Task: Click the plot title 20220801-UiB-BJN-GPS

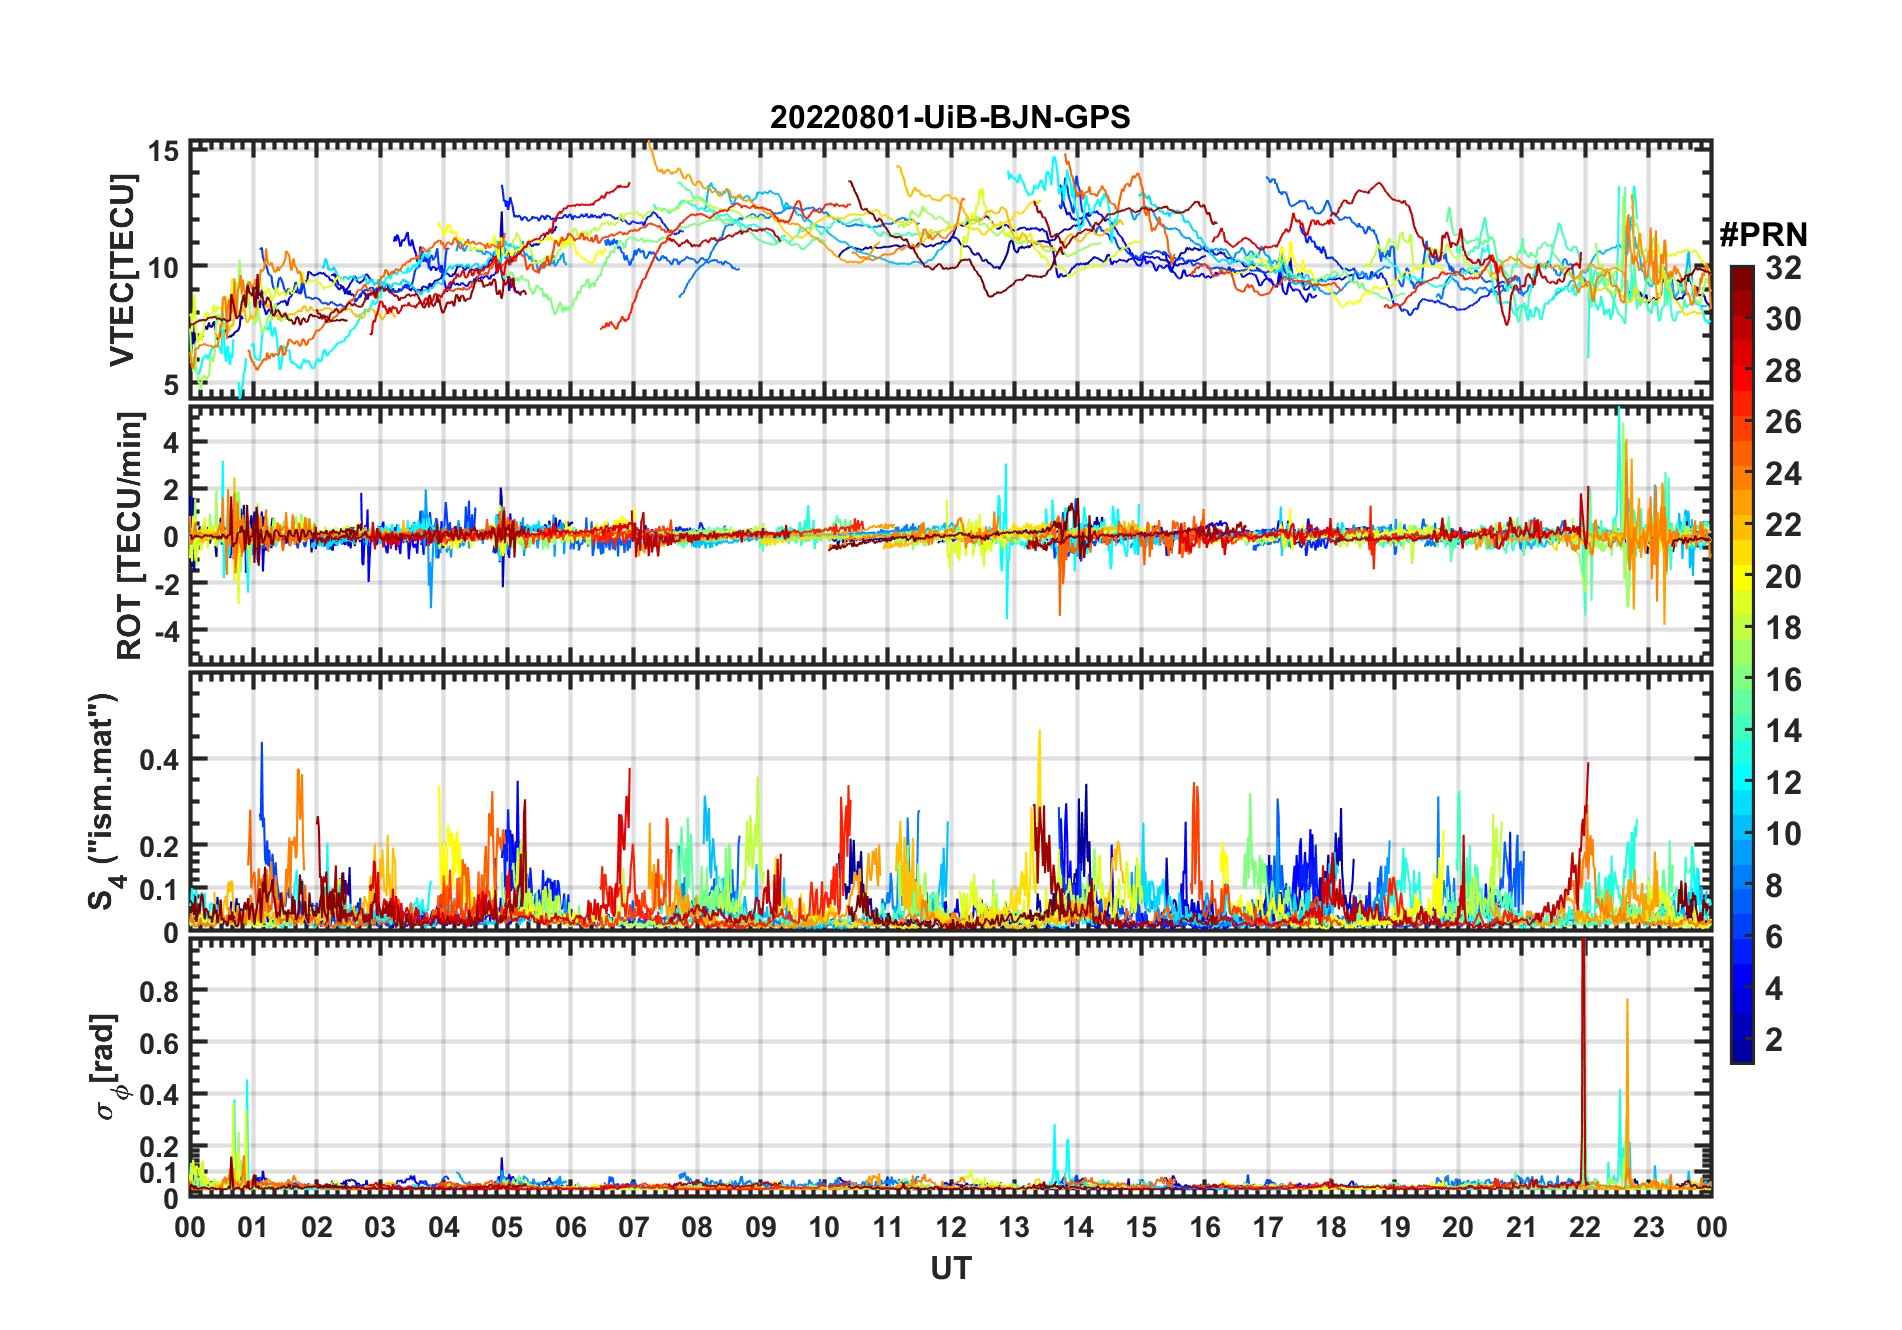Action: (x=950, y=118)
